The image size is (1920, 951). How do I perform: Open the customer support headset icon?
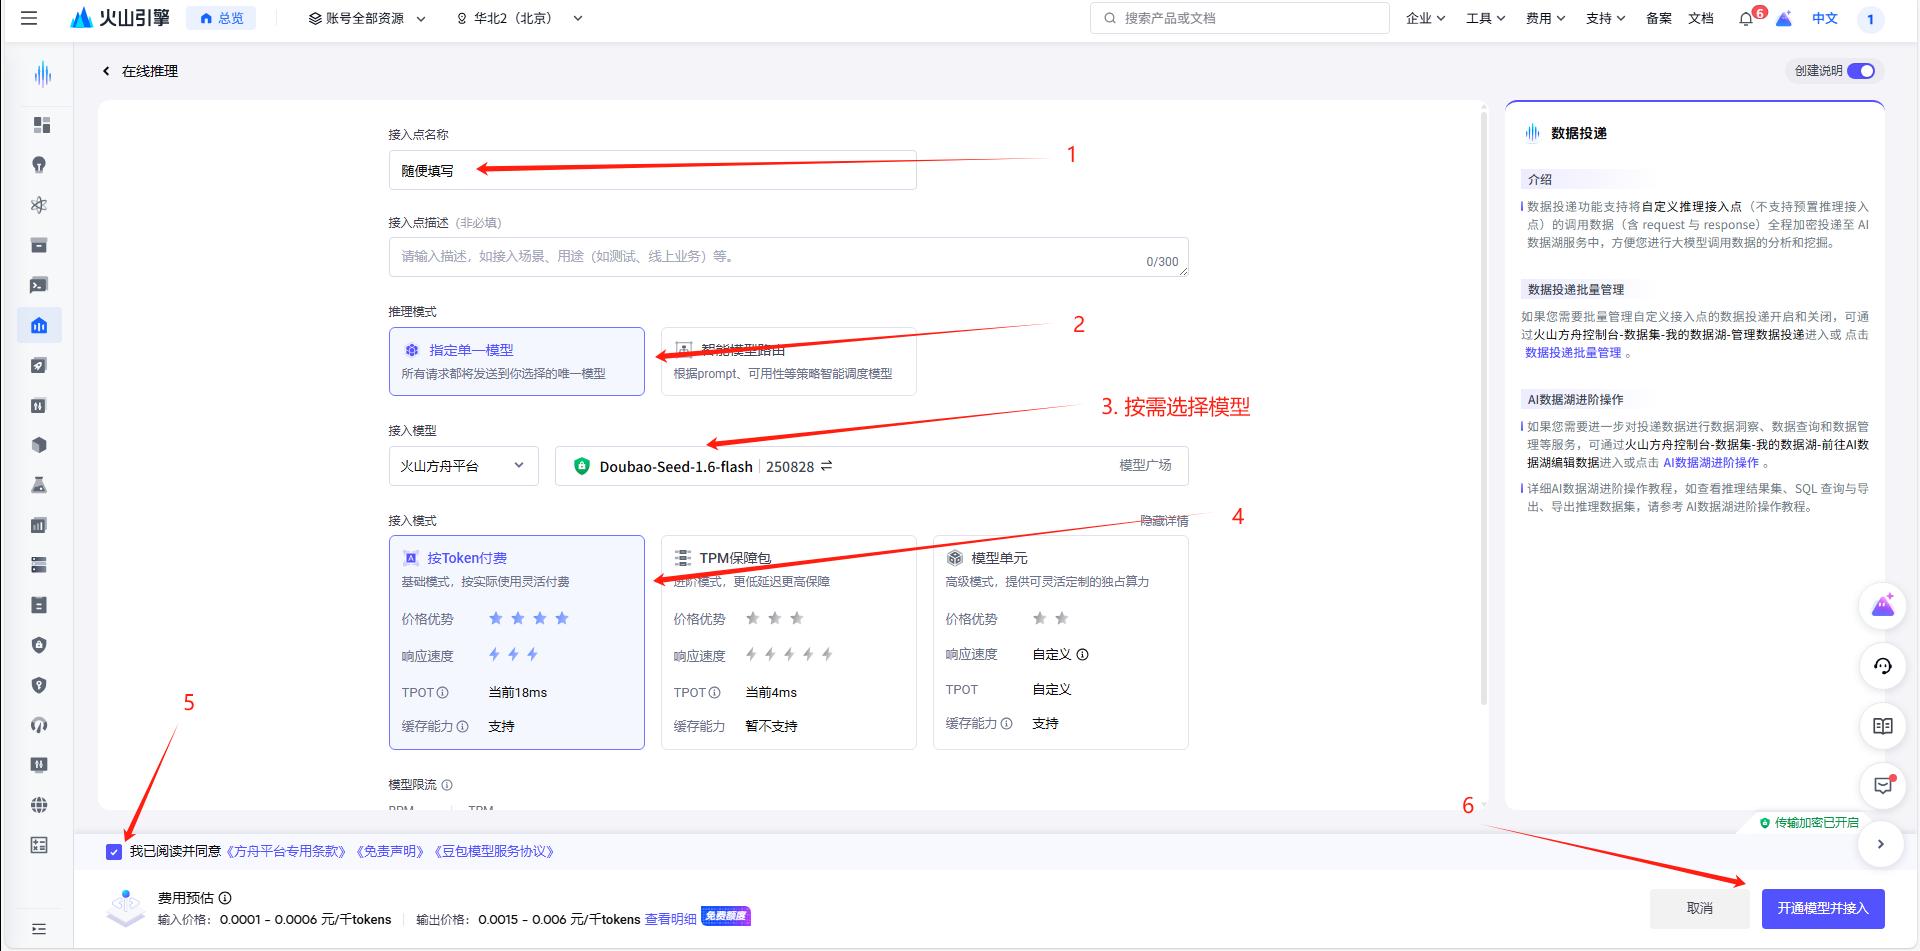coord(1884,666)
